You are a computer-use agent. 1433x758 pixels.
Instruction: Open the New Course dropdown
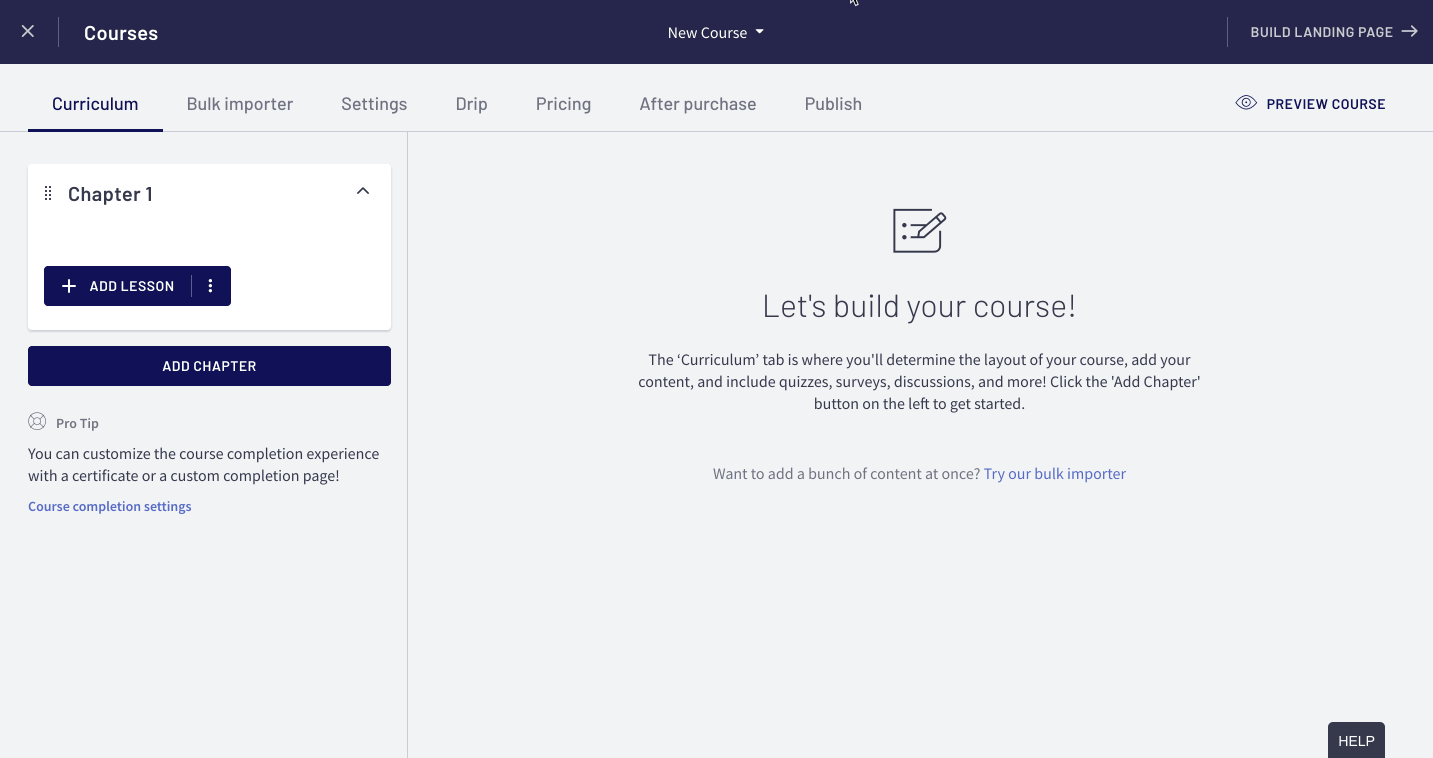[x=716, y=32]
